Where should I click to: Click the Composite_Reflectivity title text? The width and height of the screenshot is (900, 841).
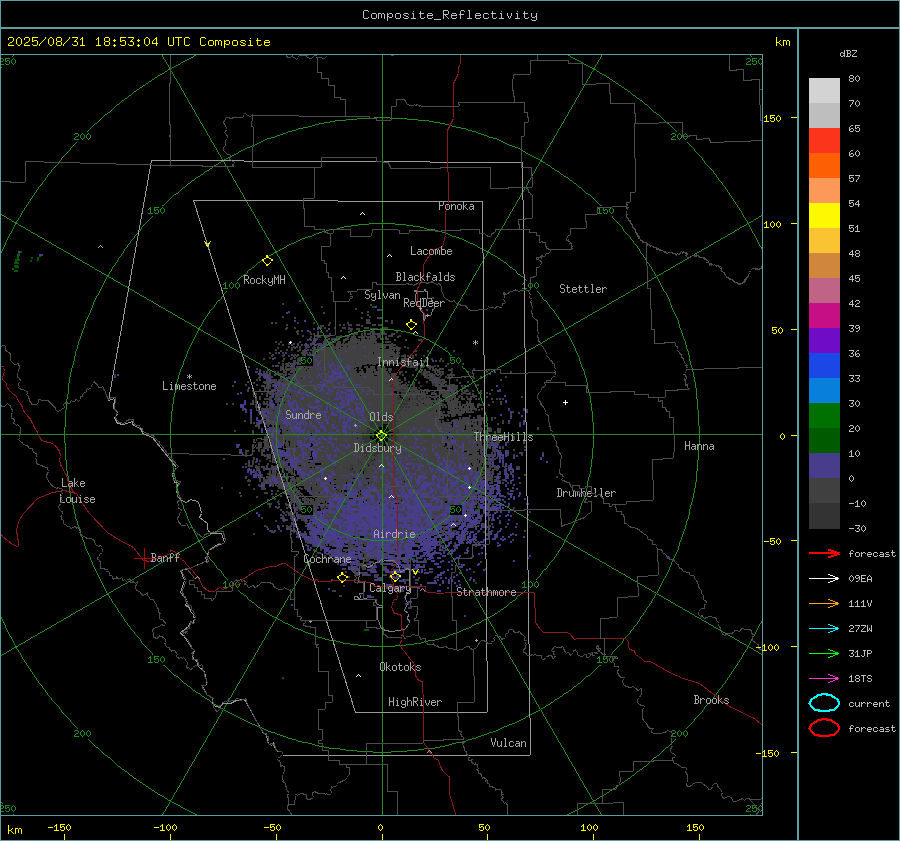pos(450,15)
